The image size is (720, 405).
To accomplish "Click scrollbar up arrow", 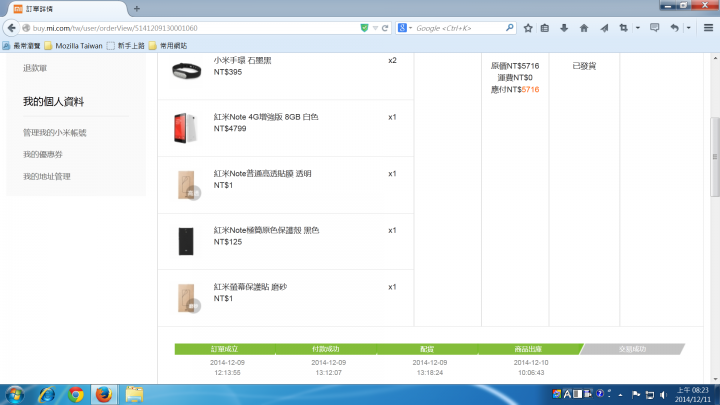I will click(714, 58).
